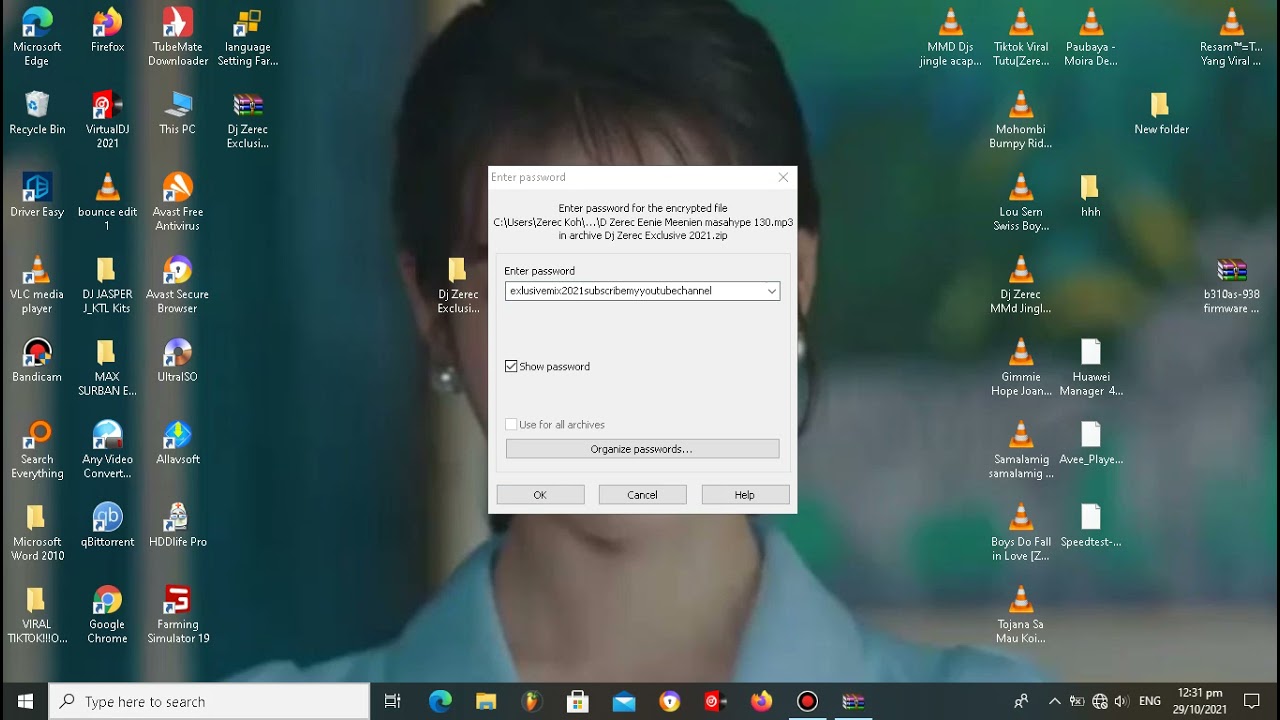The width and height of the screenshot is (1280, 720).
Task: Select the MMD Djs jingle acap... file
Action: coord(950,38)
